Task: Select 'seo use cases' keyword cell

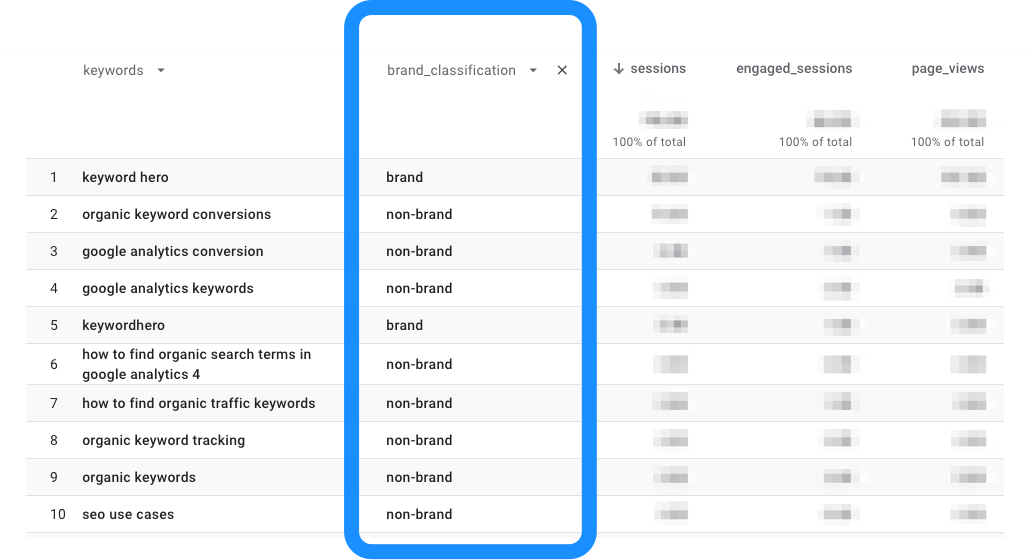Action: 128,515
